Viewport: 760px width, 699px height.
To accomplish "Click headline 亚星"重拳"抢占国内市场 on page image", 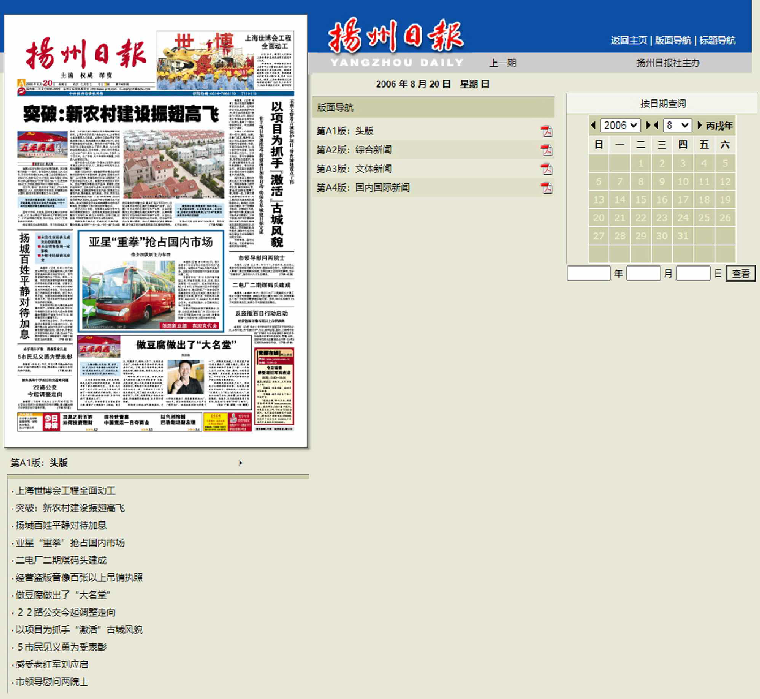I will pyautogui.click(x=151, y=242).
